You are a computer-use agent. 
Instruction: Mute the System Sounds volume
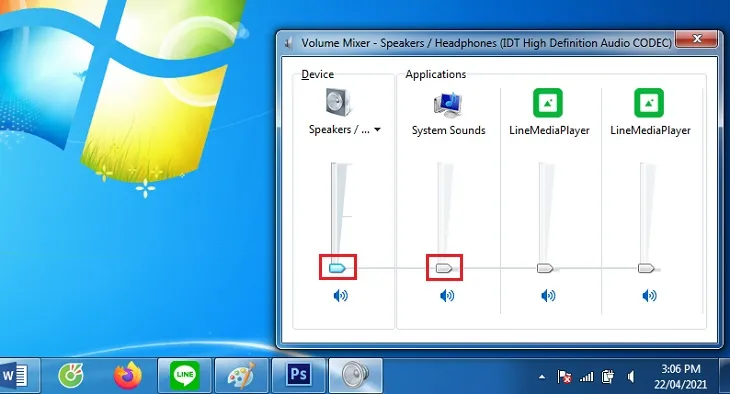447,295
